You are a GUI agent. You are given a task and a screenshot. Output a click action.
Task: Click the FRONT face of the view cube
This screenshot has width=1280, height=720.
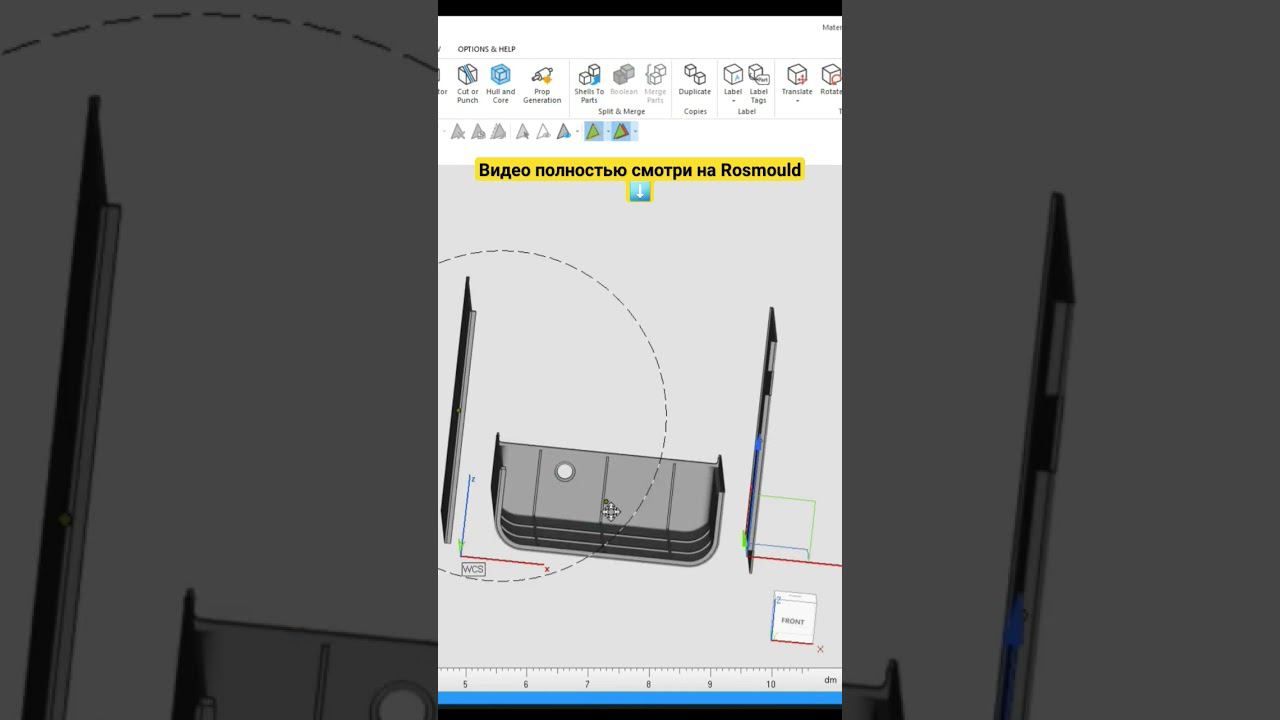[x=793, y=621]
